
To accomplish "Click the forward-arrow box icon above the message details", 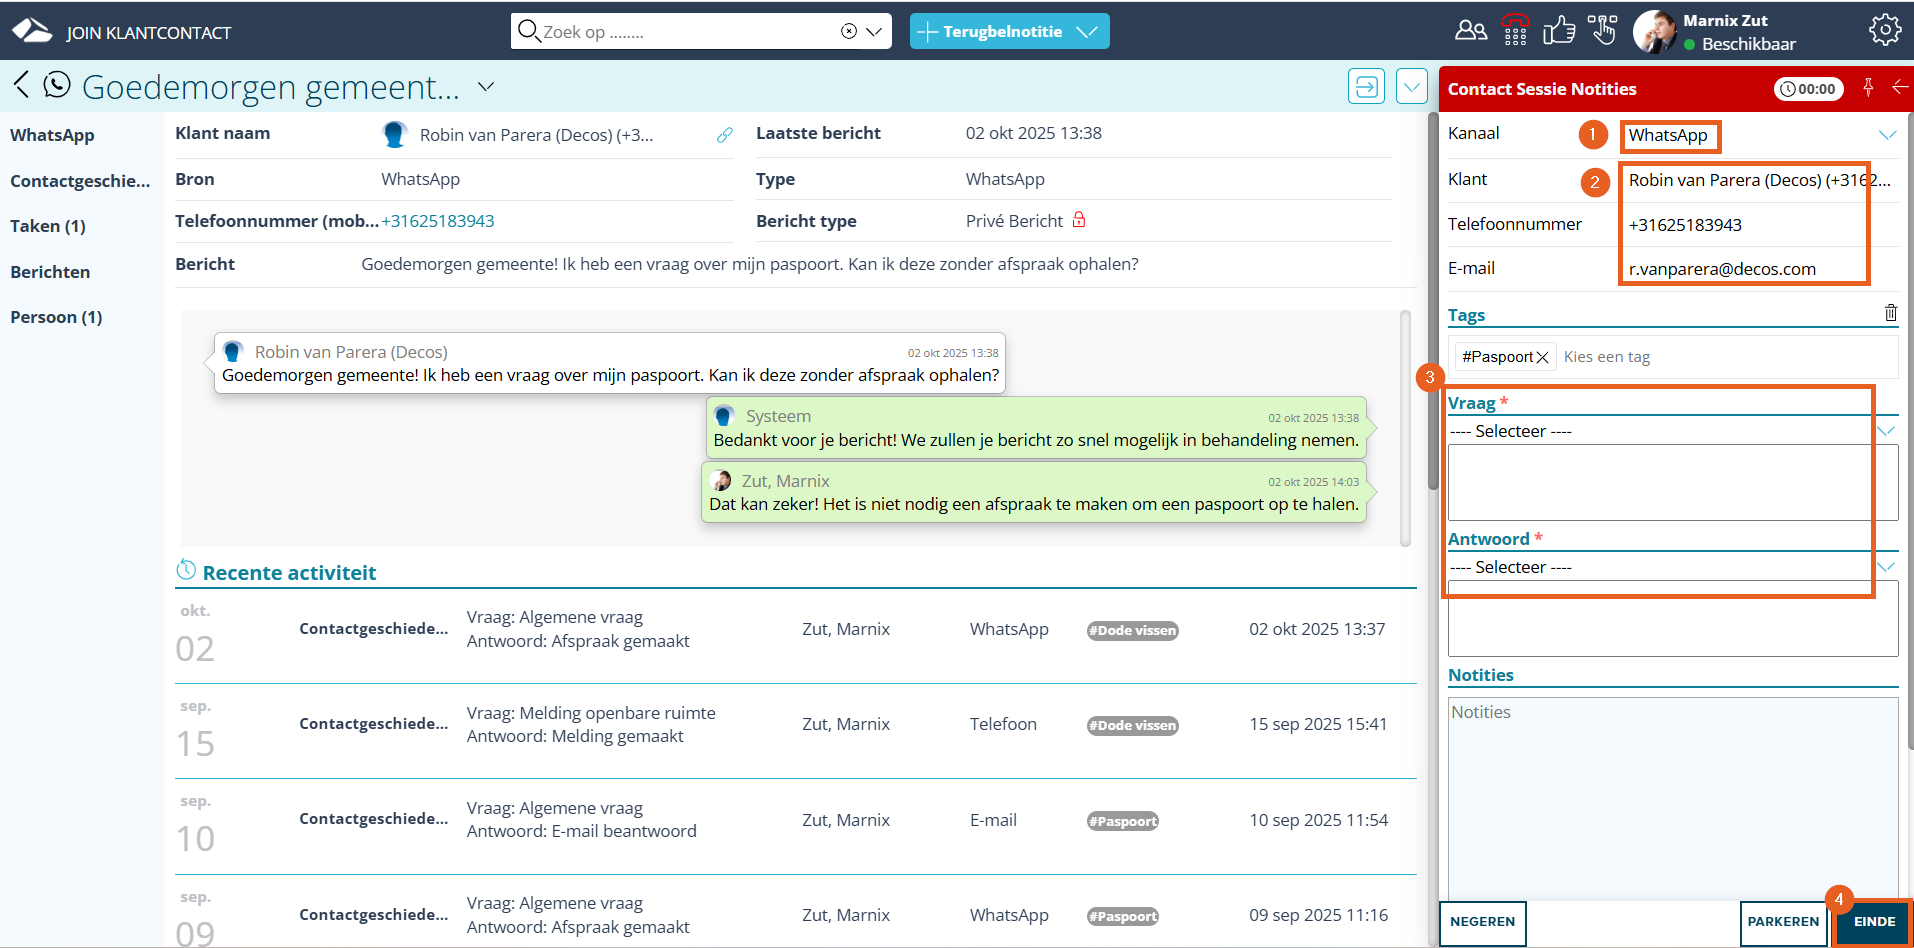I will coord(1366,87).
